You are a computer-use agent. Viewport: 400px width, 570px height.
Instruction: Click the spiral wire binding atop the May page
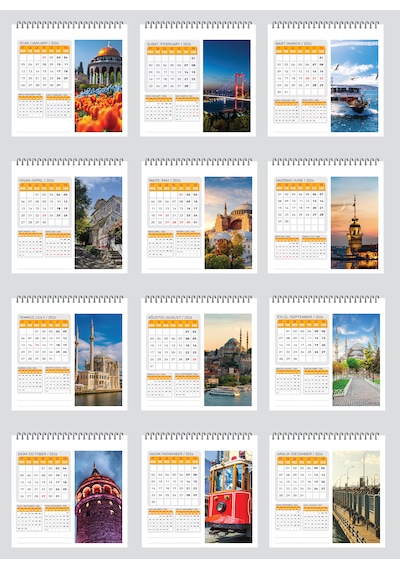198,162
